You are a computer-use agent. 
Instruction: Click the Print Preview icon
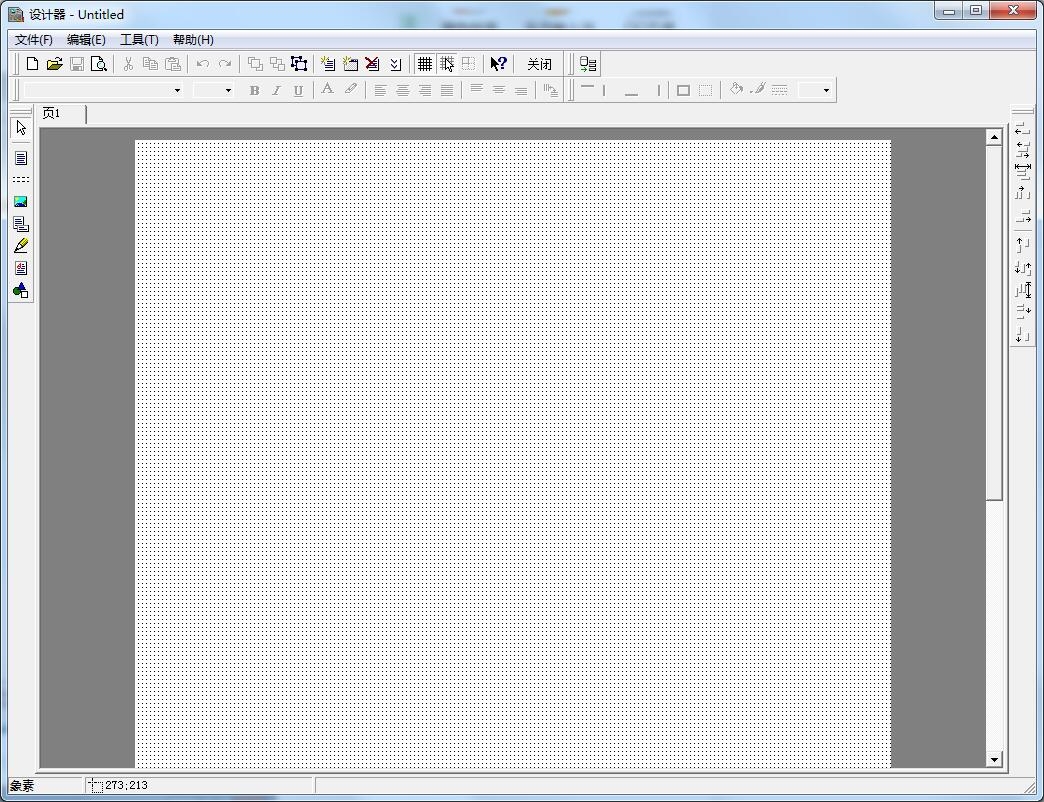[99, 64]
